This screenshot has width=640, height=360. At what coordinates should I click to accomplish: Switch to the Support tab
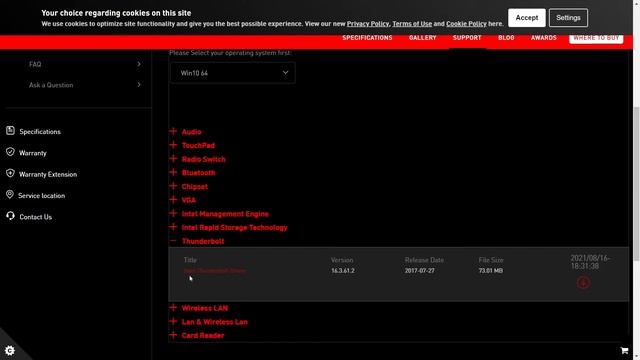click(x=467, y=38)
